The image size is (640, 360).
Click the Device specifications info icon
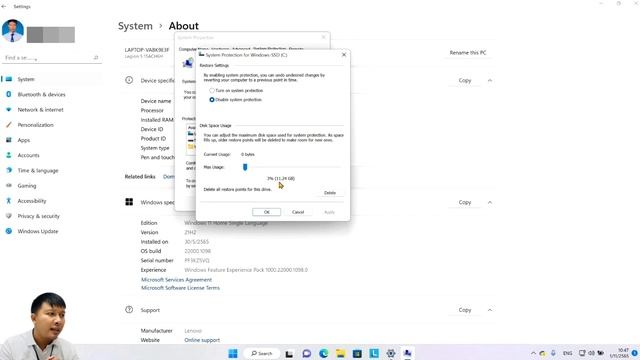tap(129, 80)
